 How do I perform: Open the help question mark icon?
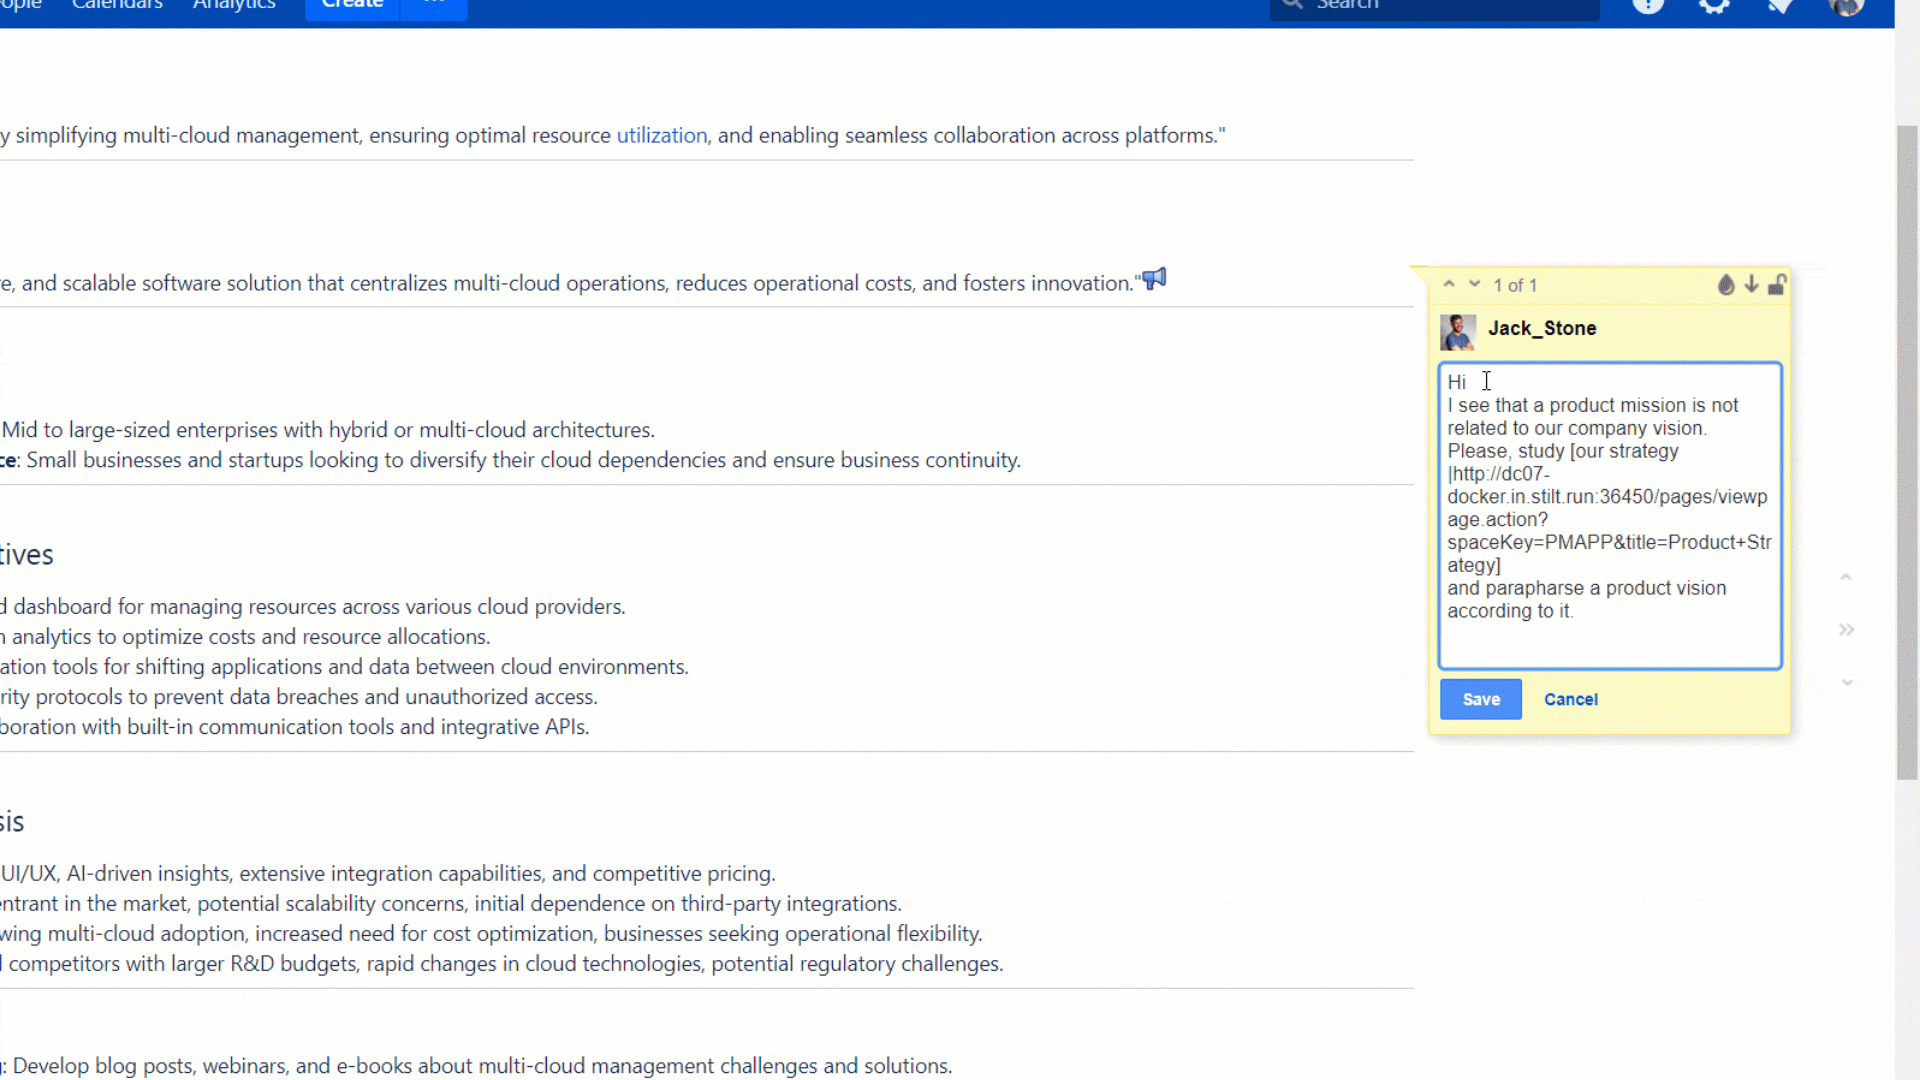(x=1648, y=5)
